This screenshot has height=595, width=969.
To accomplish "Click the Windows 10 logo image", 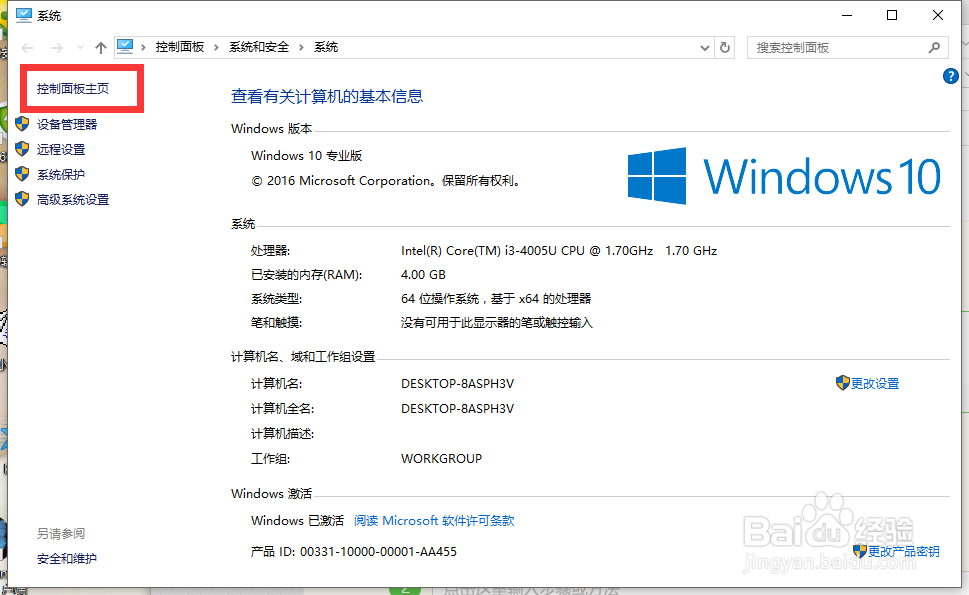I will click(x=784, y=176).
